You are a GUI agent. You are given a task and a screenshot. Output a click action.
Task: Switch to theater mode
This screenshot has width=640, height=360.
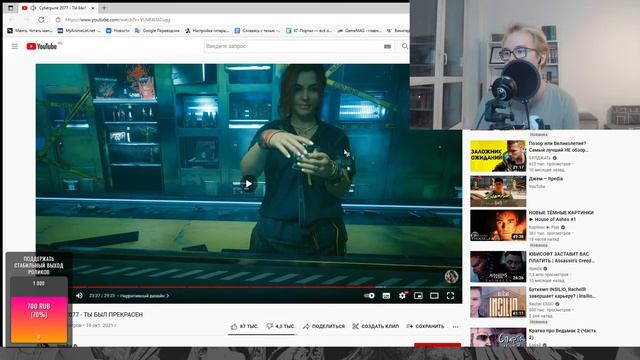pos(434,296)
